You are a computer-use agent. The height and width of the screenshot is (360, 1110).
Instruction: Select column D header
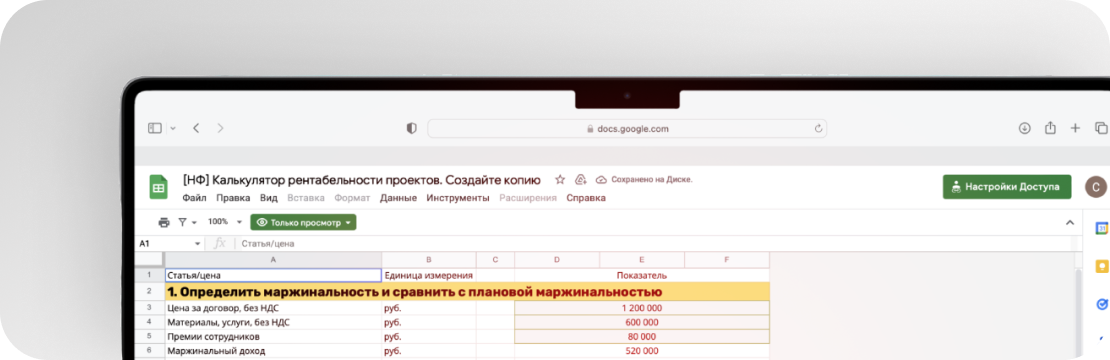pyautogui.click(x=557, y=260)
